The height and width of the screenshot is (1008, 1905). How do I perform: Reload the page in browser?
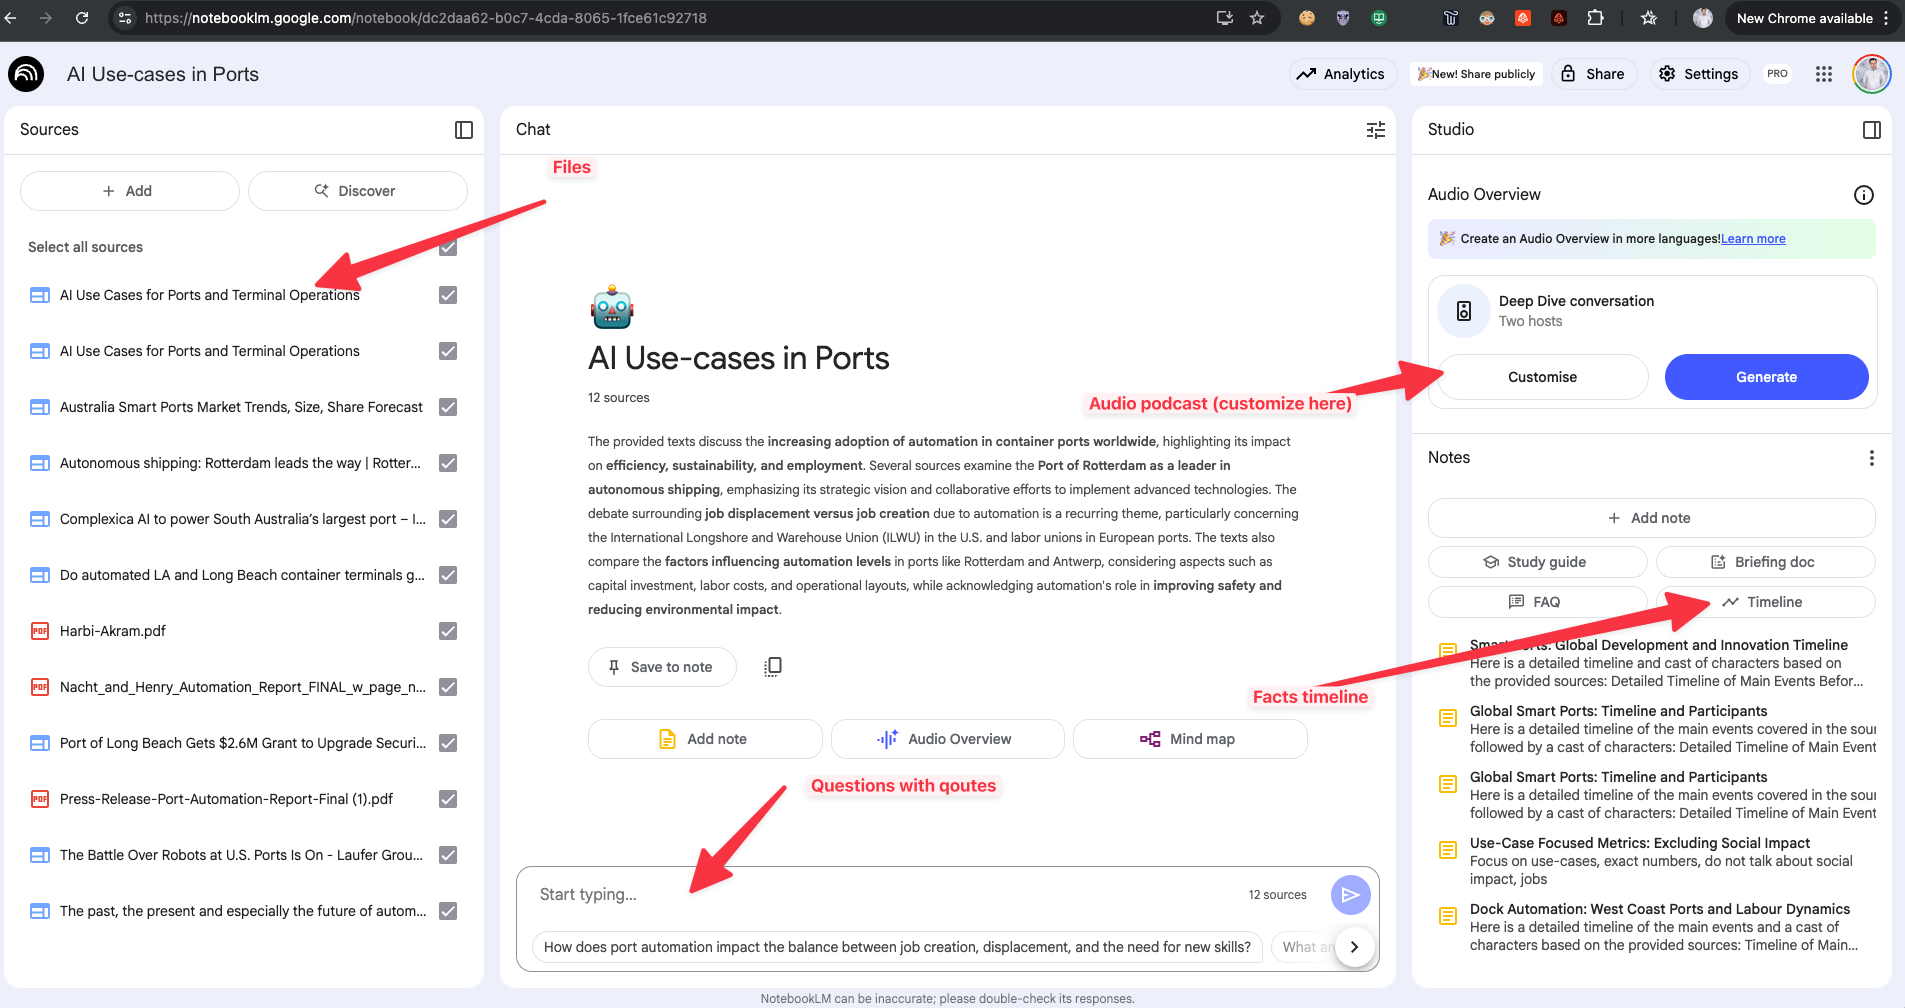[82, 18]
